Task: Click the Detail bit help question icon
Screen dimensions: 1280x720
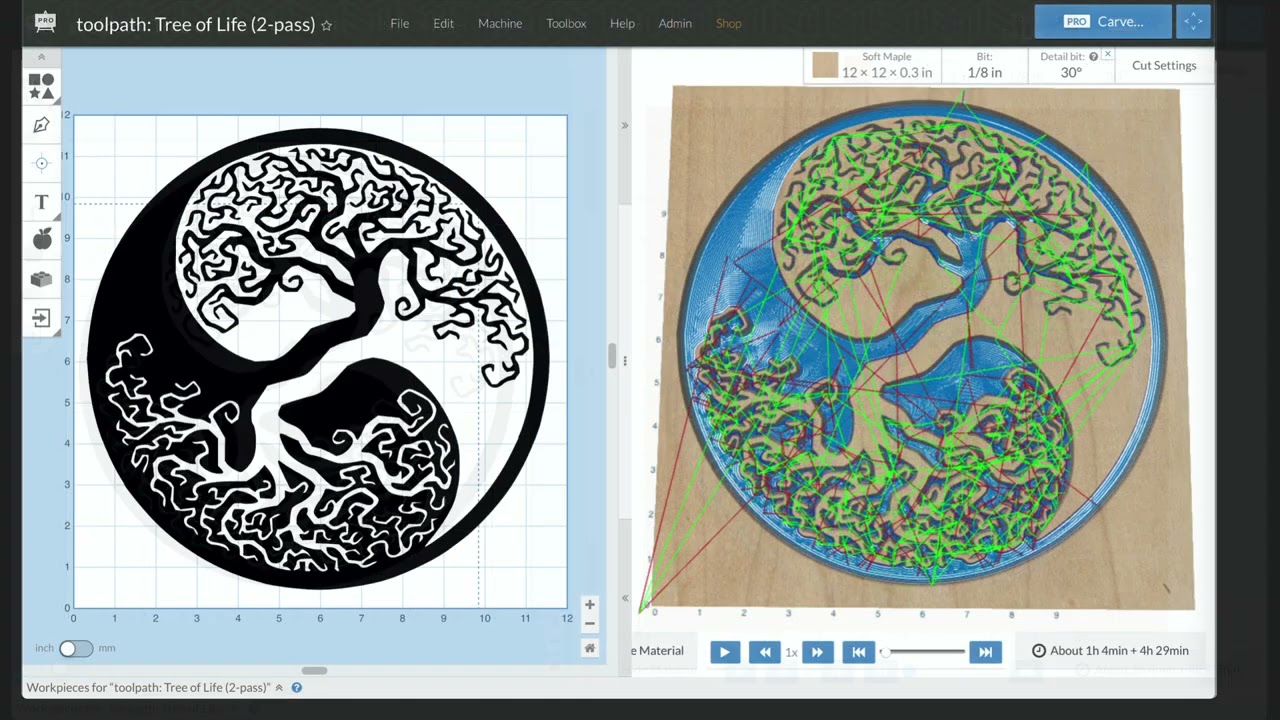Action: coord(1093,57)
